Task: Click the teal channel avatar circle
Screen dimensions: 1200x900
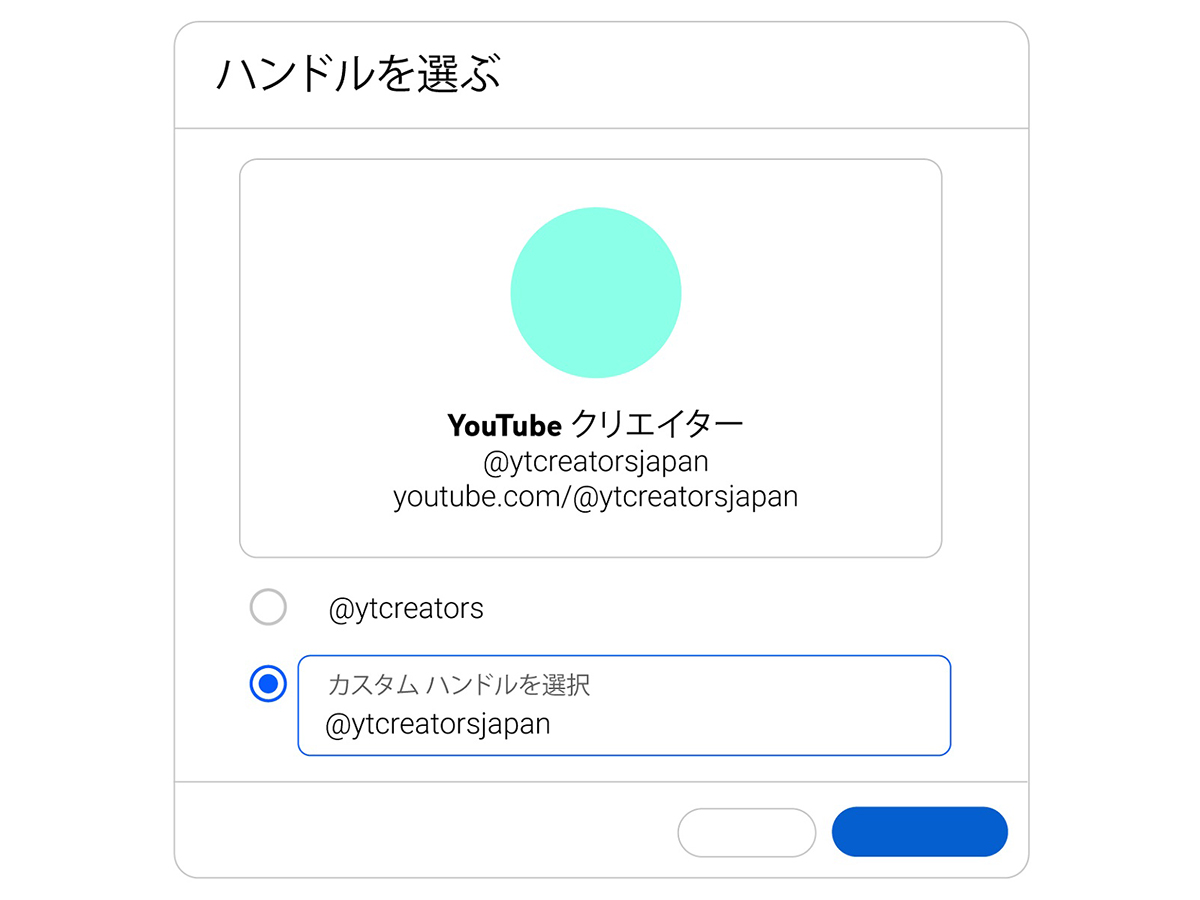Action: (596, 292)
